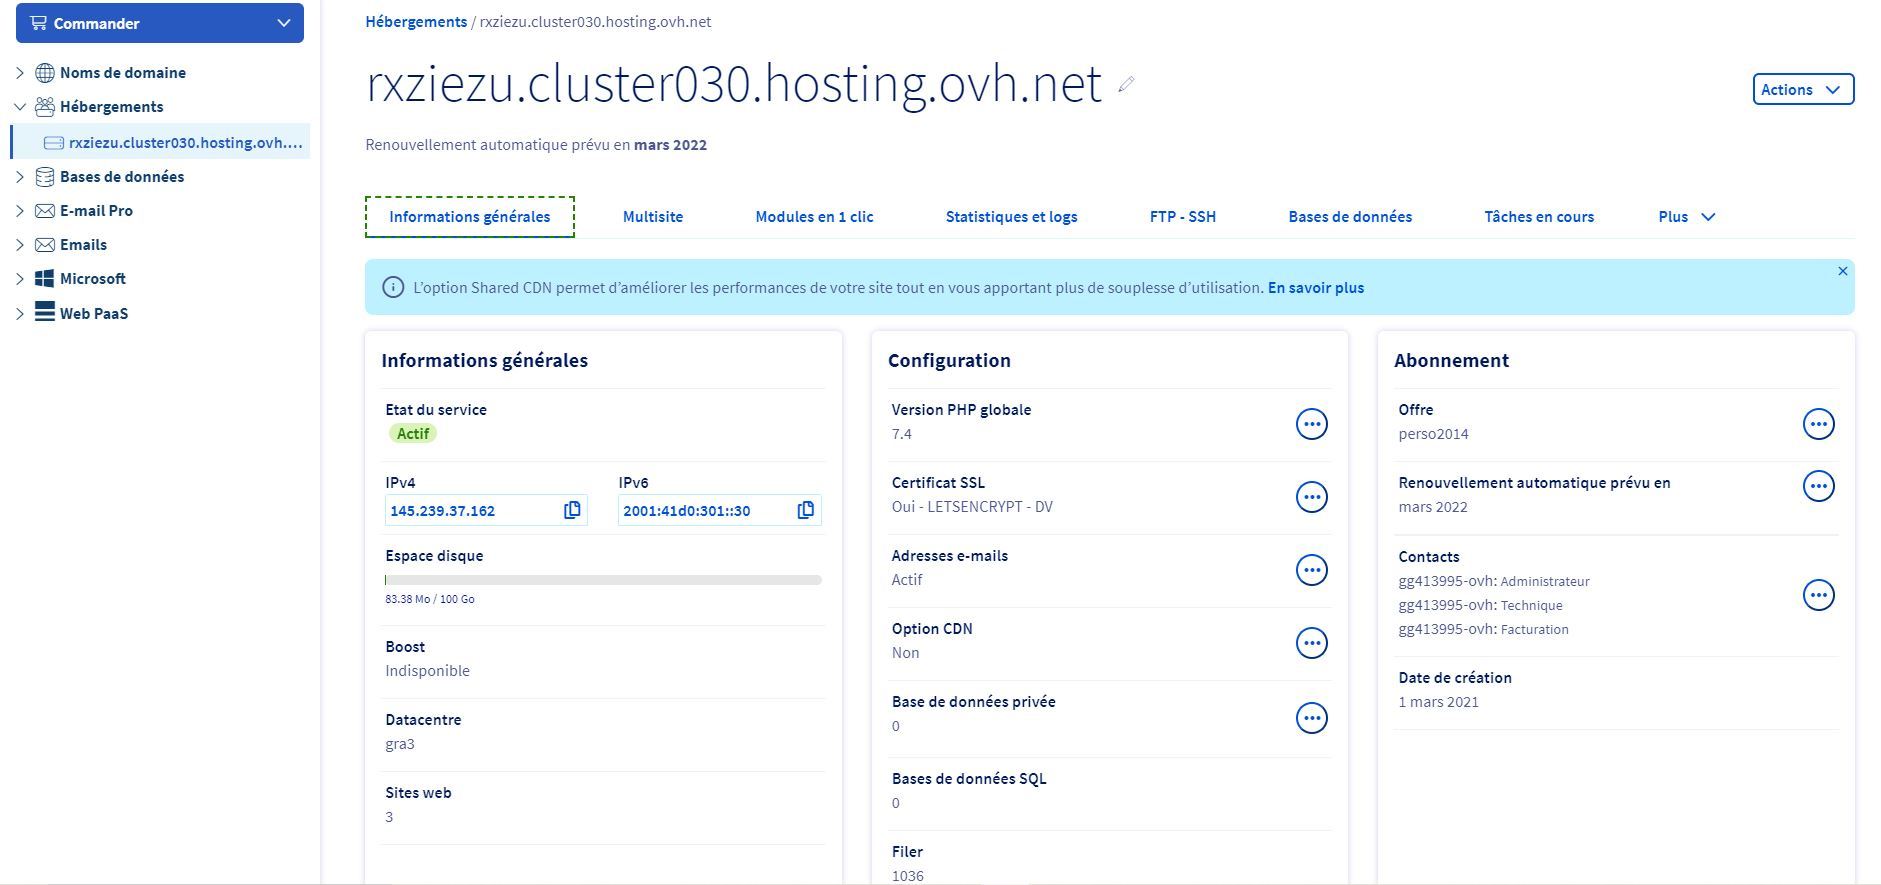The width and height of the screenshot is (1881, 885).
Task: Click the Espace disque usage bar
Action: click(x=603, y=580)
